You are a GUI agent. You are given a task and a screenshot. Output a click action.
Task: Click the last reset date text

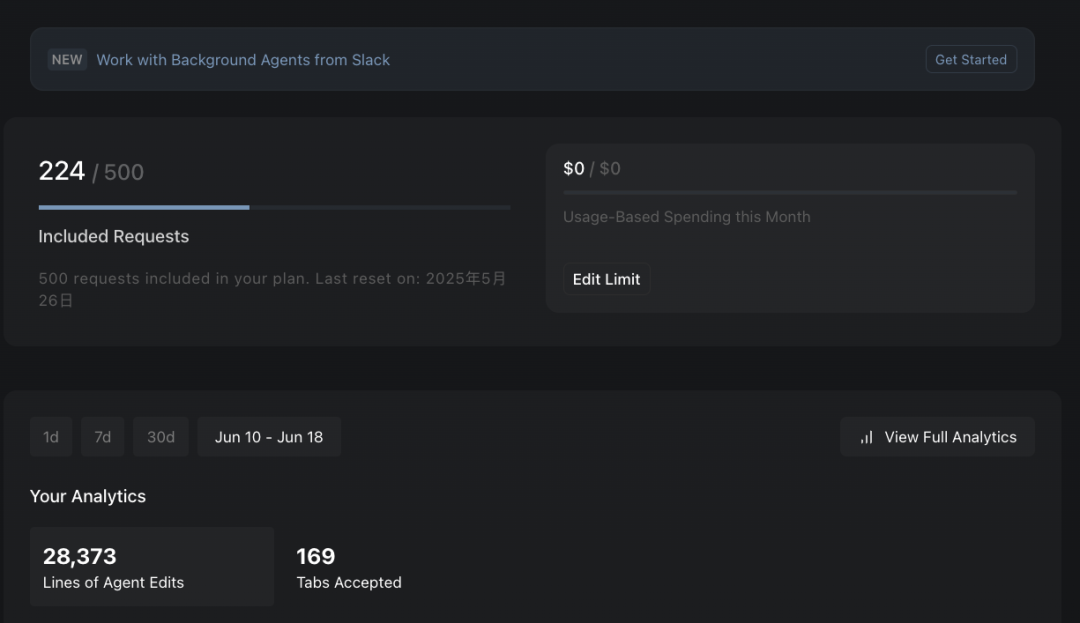pyautogui.click(x=273, y=289)
